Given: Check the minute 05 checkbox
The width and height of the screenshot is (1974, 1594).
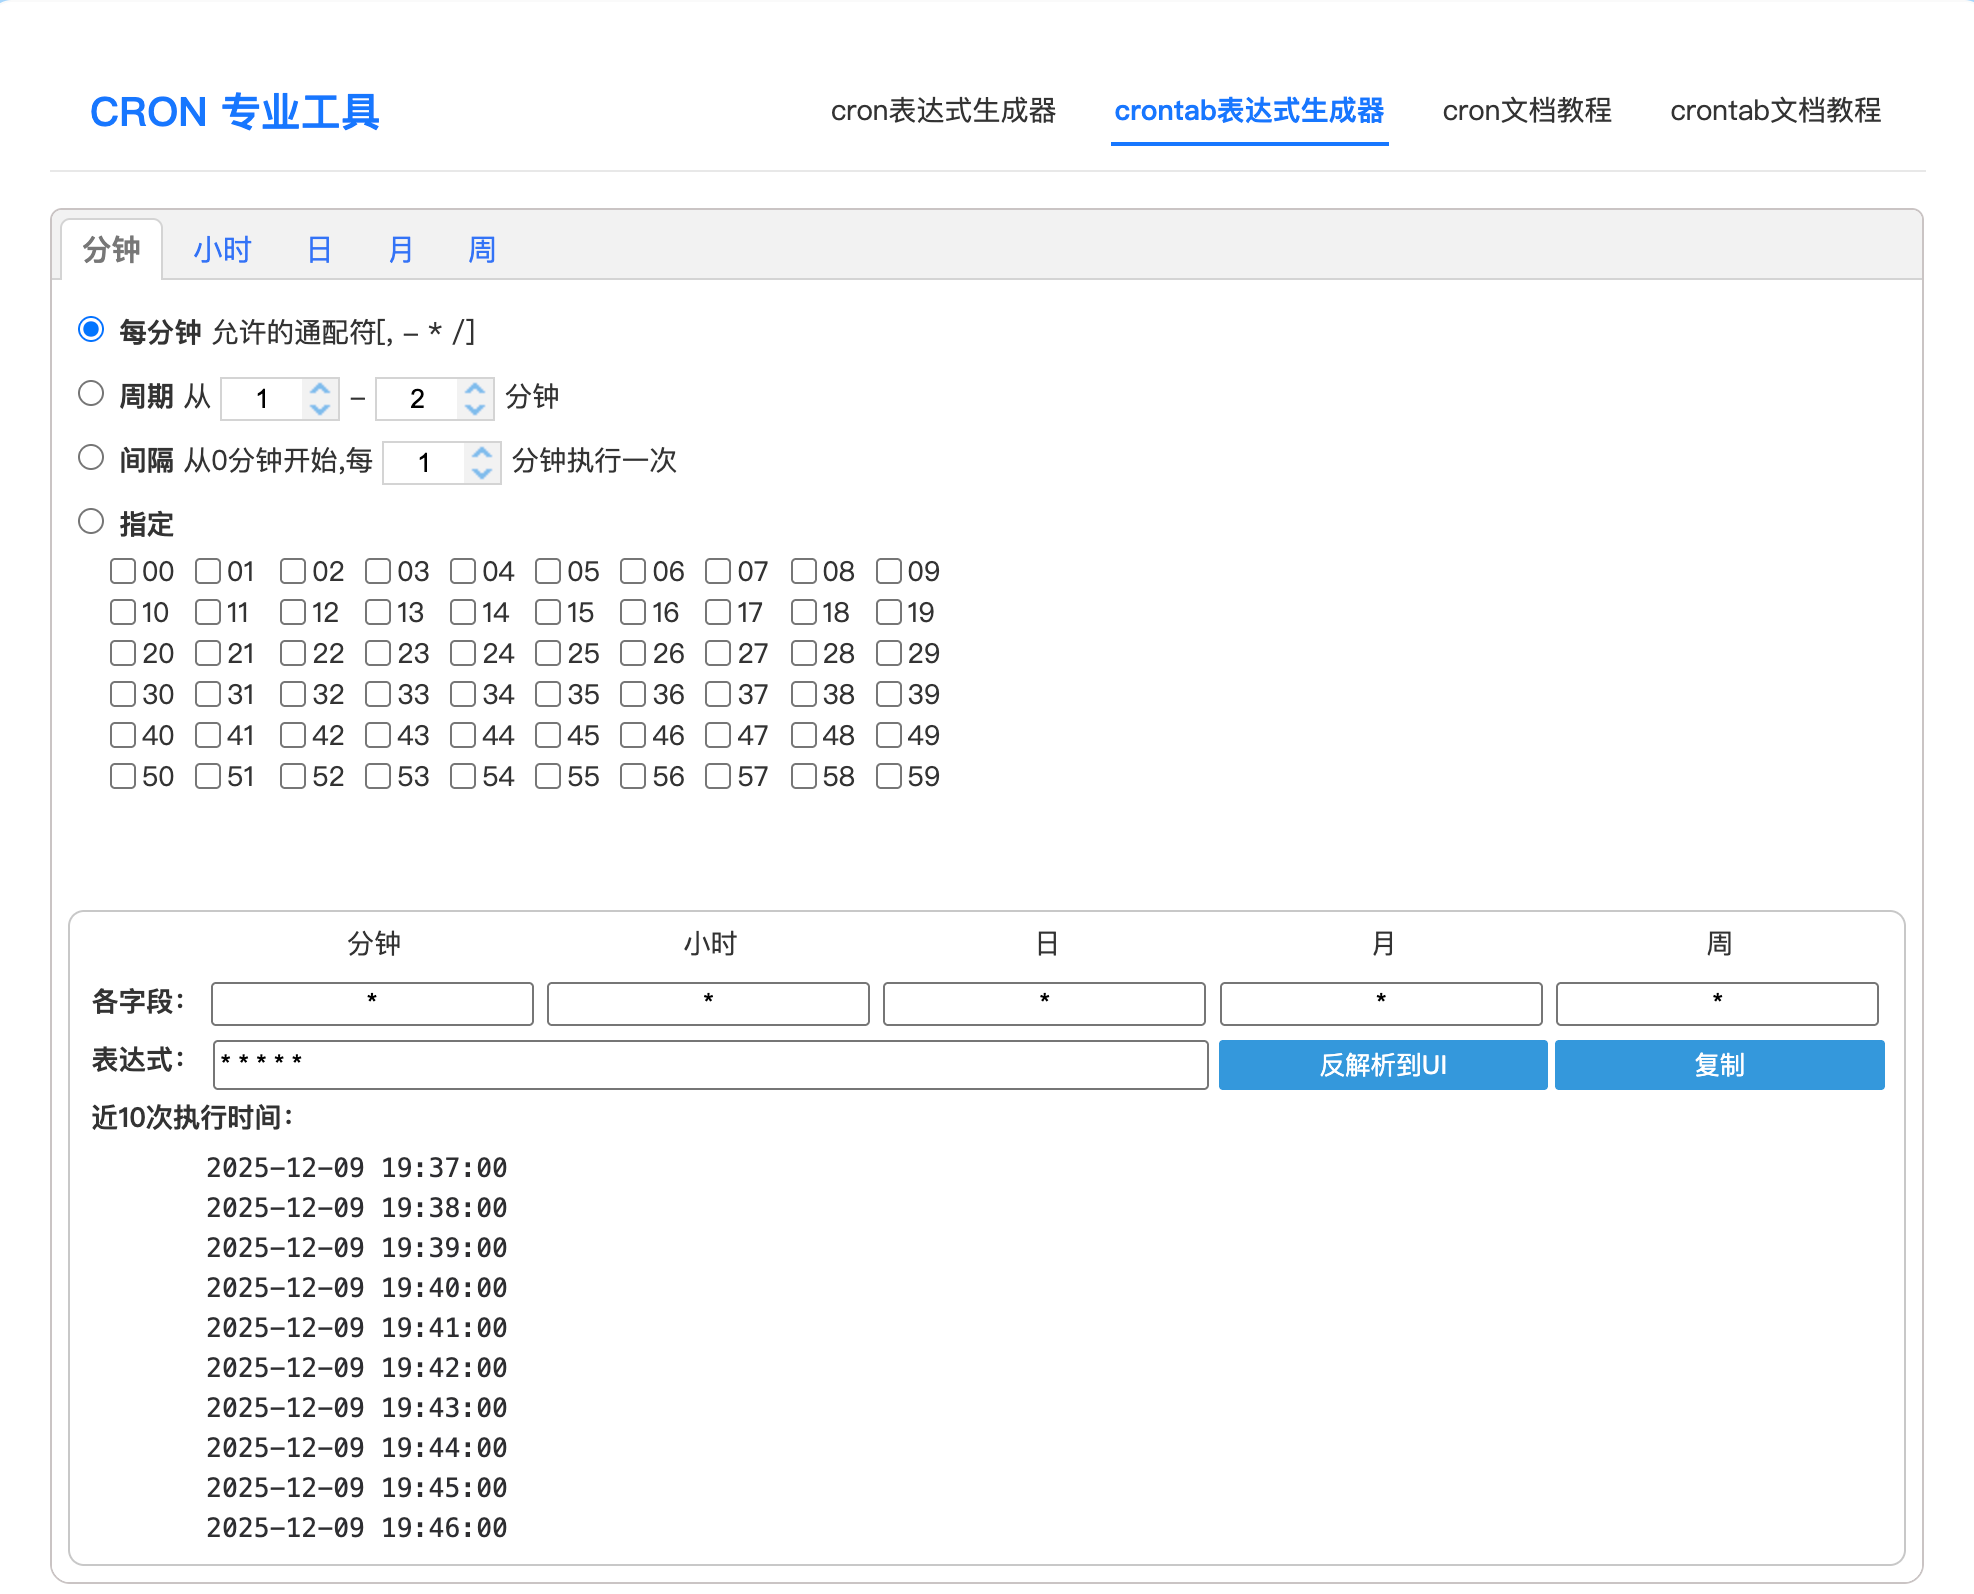Looking at the screenshot, I should 548,571.
